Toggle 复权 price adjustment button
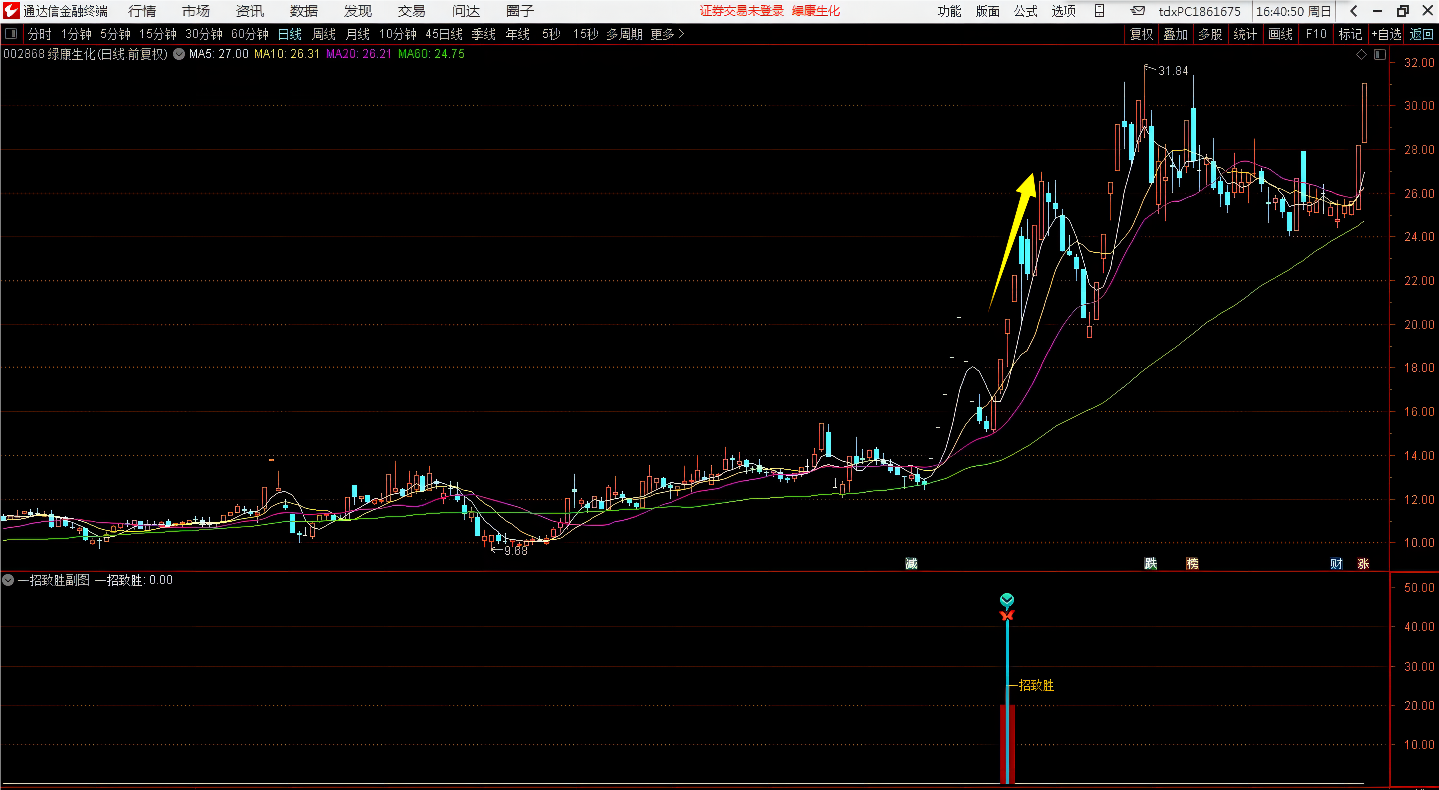This screenshot has height=790, width=1439. pyautogui.click(x=1141, y=34)
